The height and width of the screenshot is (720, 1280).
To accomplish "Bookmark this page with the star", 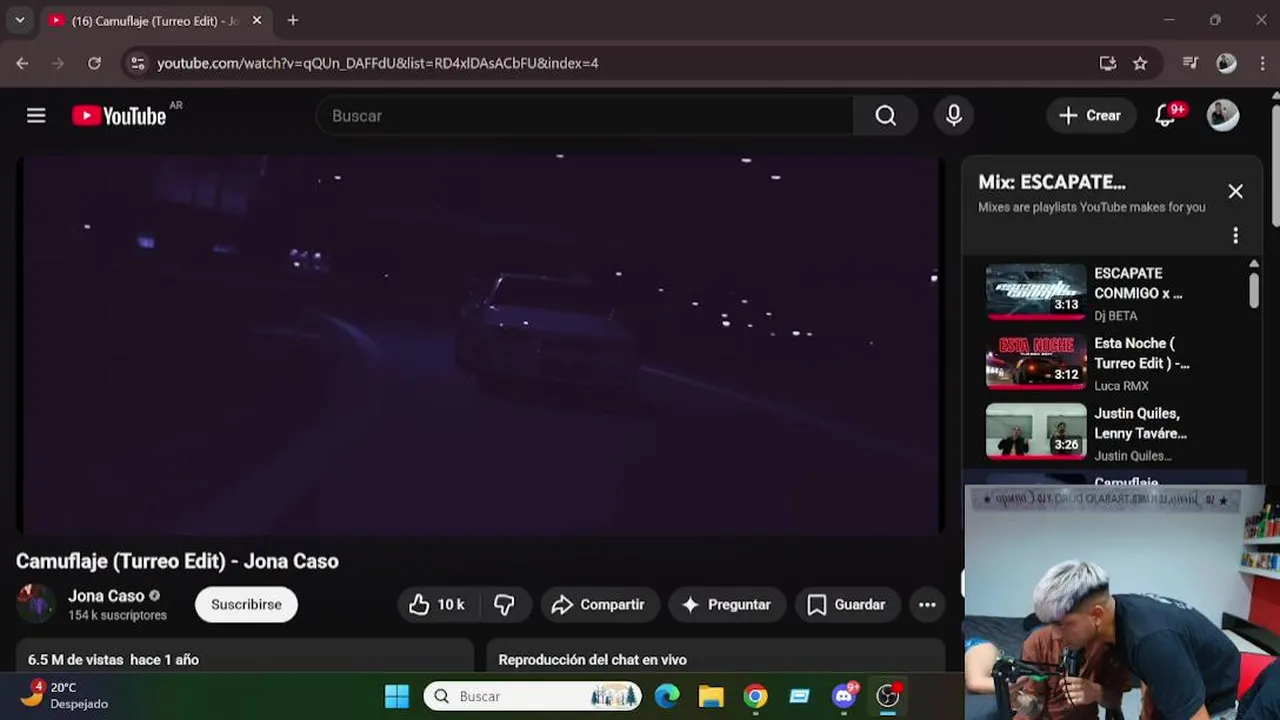I will pyautogui.click(x=1140, y=63).
